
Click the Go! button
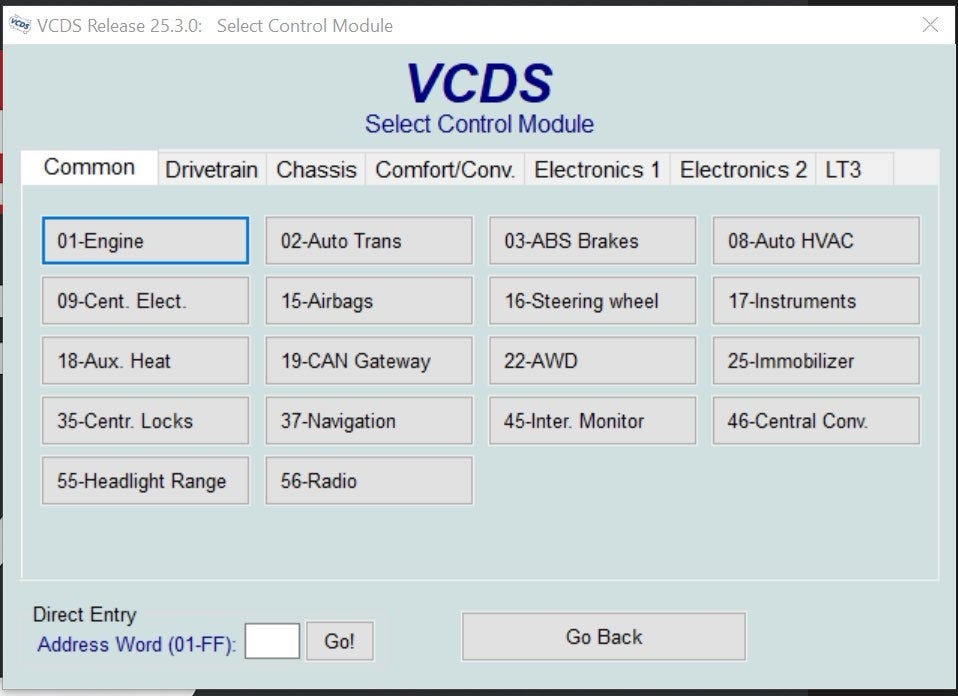pos(340,641)
